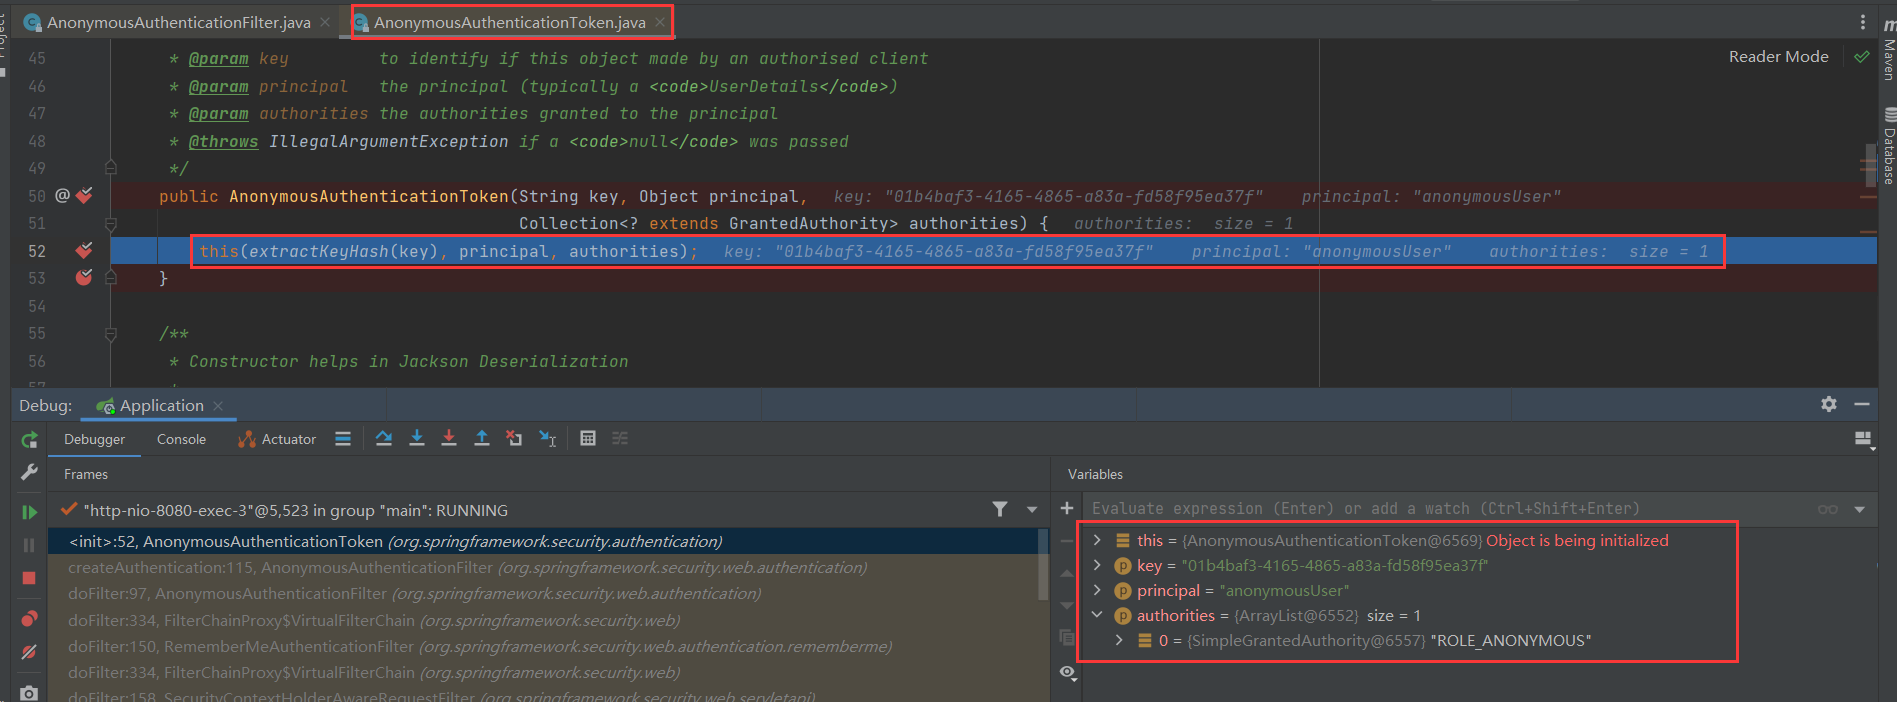Image resolution: width=1897 pixels, height=702 pixels.
Task: Switch to the Console tab
Action: pos(181,439)
